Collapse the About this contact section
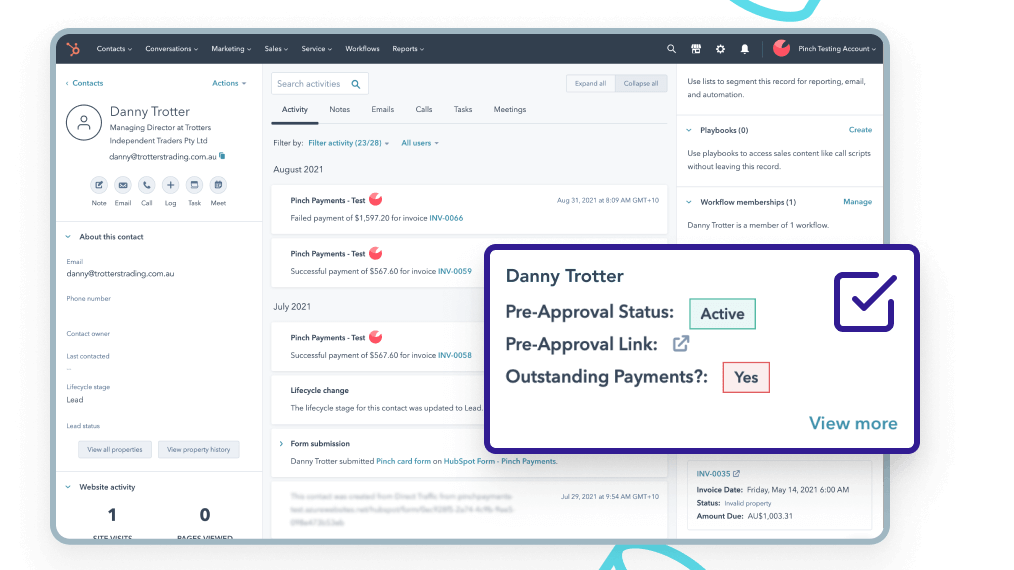Screen dimensions: 1014x570 [x=68, y=237]
